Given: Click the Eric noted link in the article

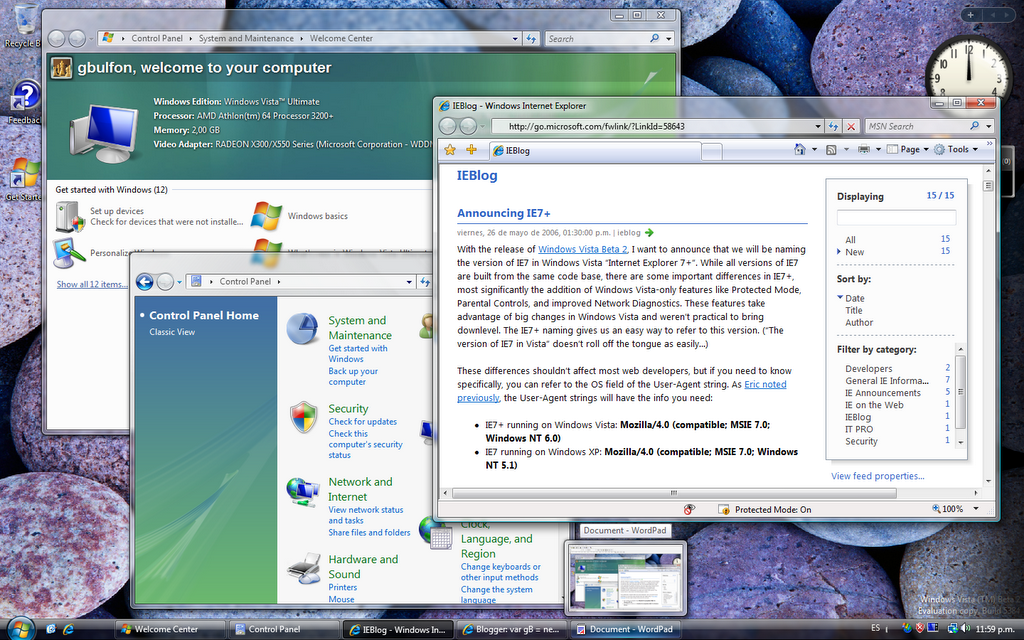Looking at the screenshot, I should (x=765, y=385).
